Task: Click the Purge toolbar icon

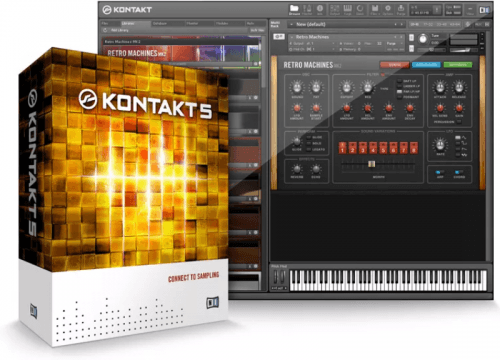Action: pos(401,10)
